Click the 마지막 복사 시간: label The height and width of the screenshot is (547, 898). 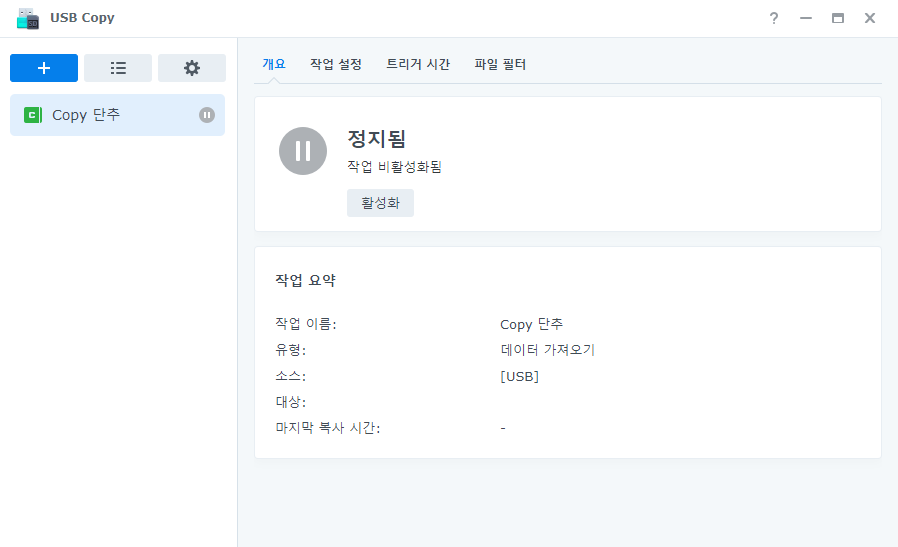coord(328,428)
